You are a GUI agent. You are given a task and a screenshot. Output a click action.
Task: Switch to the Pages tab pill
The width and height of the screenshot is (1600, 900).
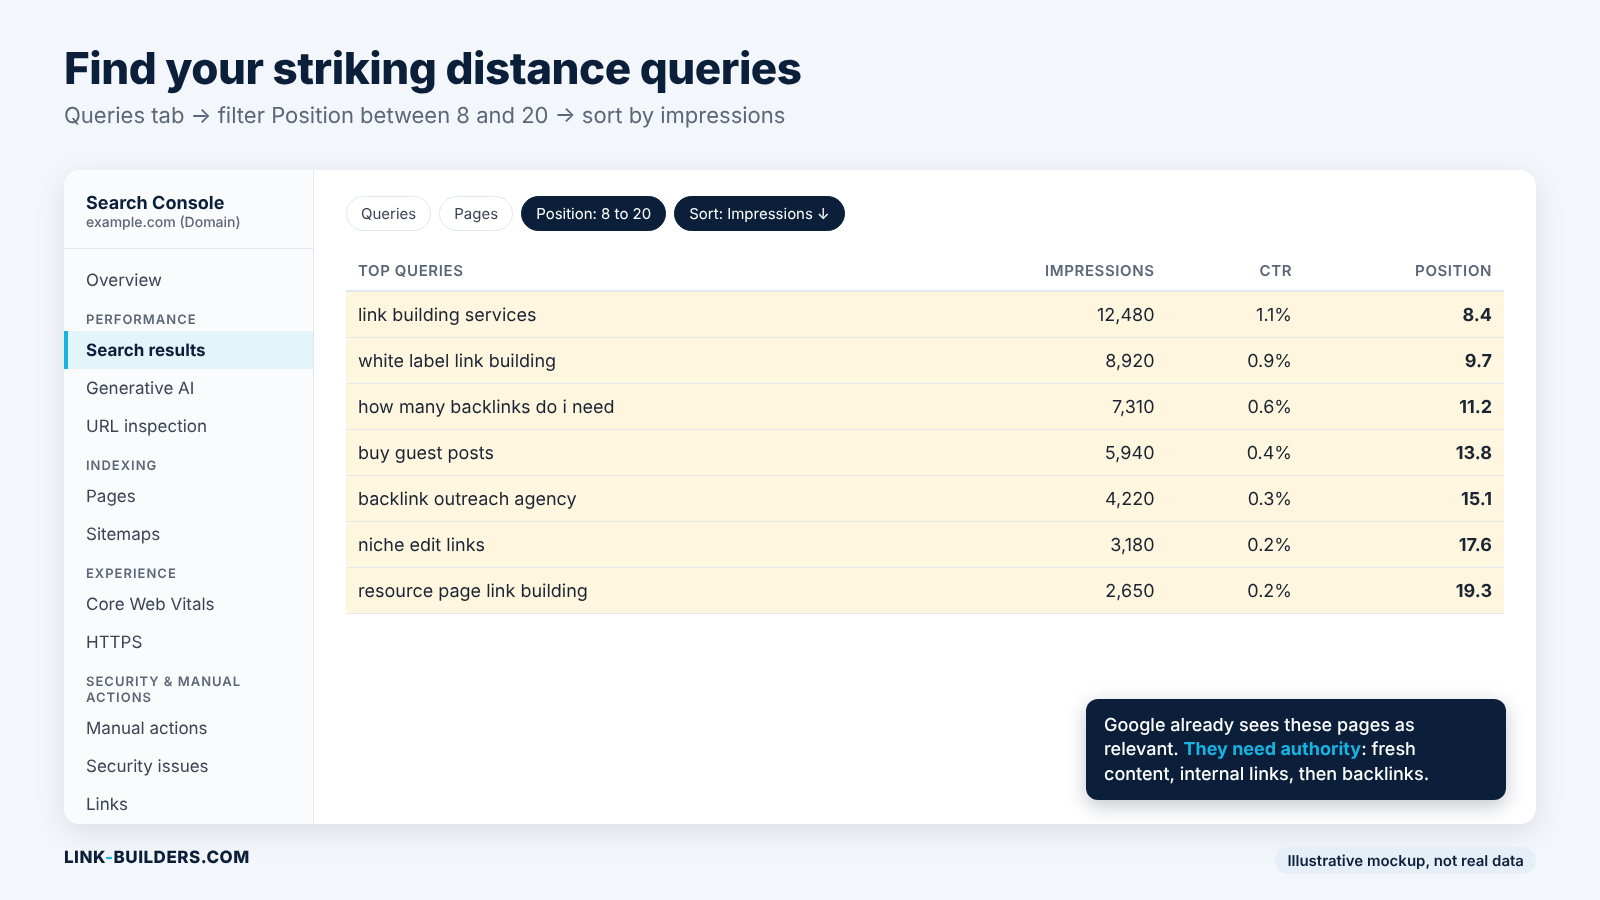click(x=476, y=214)
